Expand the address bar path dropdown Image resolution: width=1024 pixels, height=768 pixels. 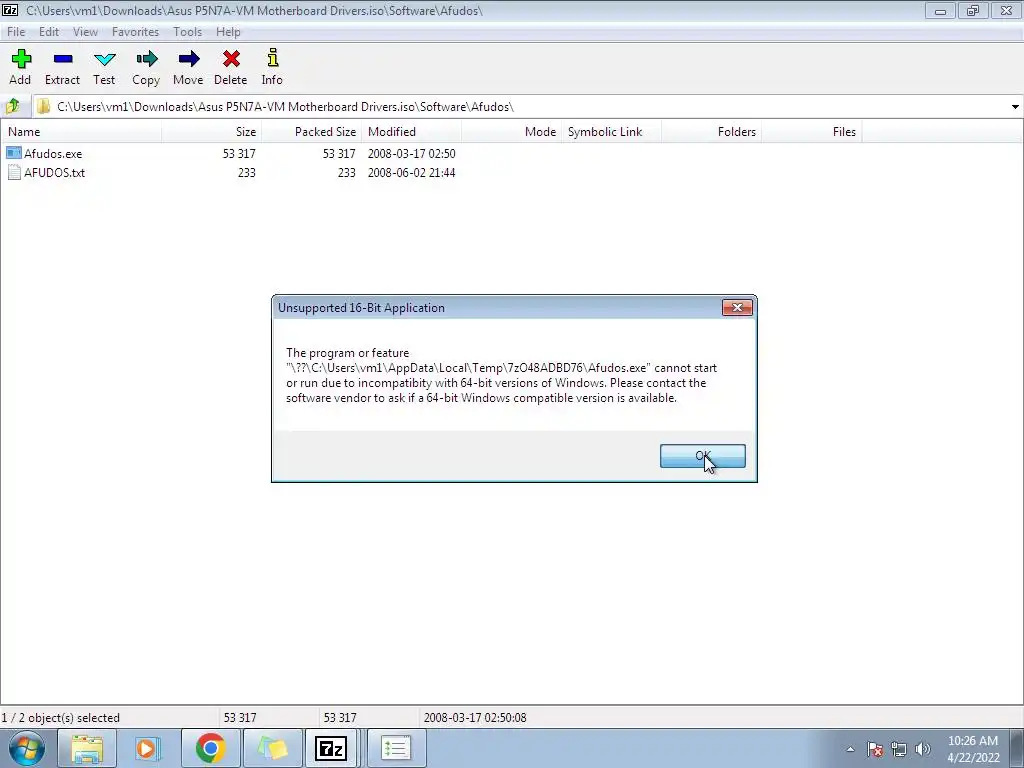pyautogui.click(x=1015, y=106)
